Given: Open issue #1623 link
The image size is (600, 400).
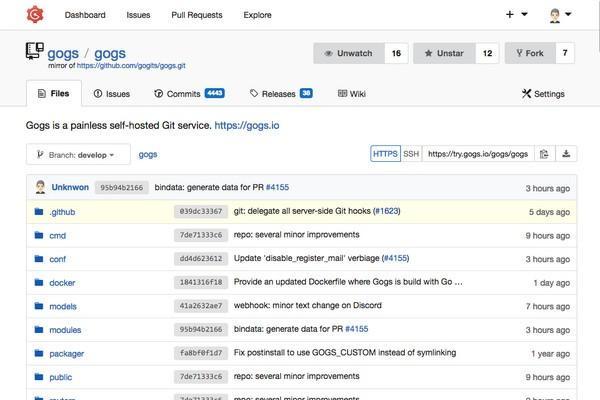Looking at the screenshot, I should (387, 211).
